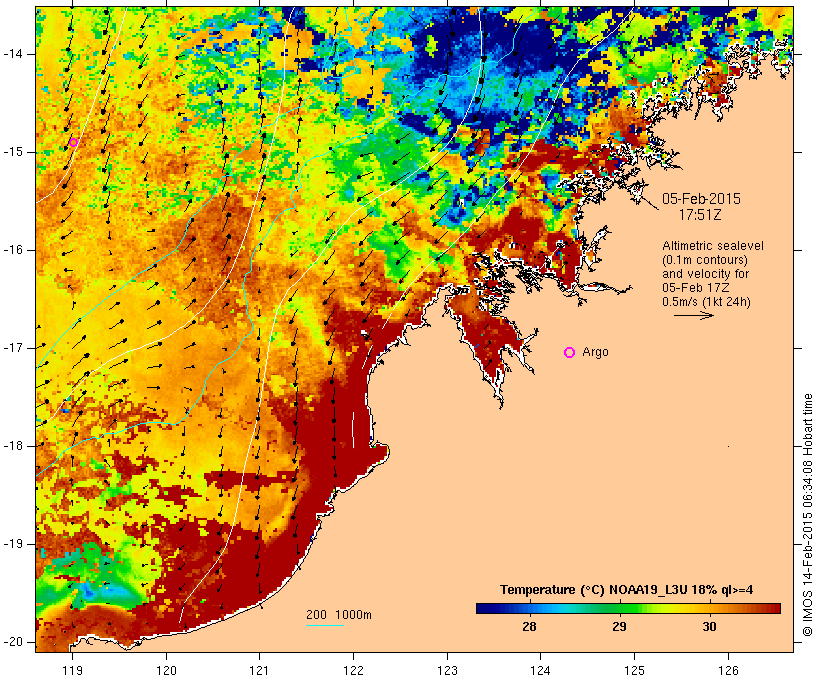The width and height of the screenshot is (820, 680).
Task: Click longitude label 119
Action: click(x=72, y=671)
